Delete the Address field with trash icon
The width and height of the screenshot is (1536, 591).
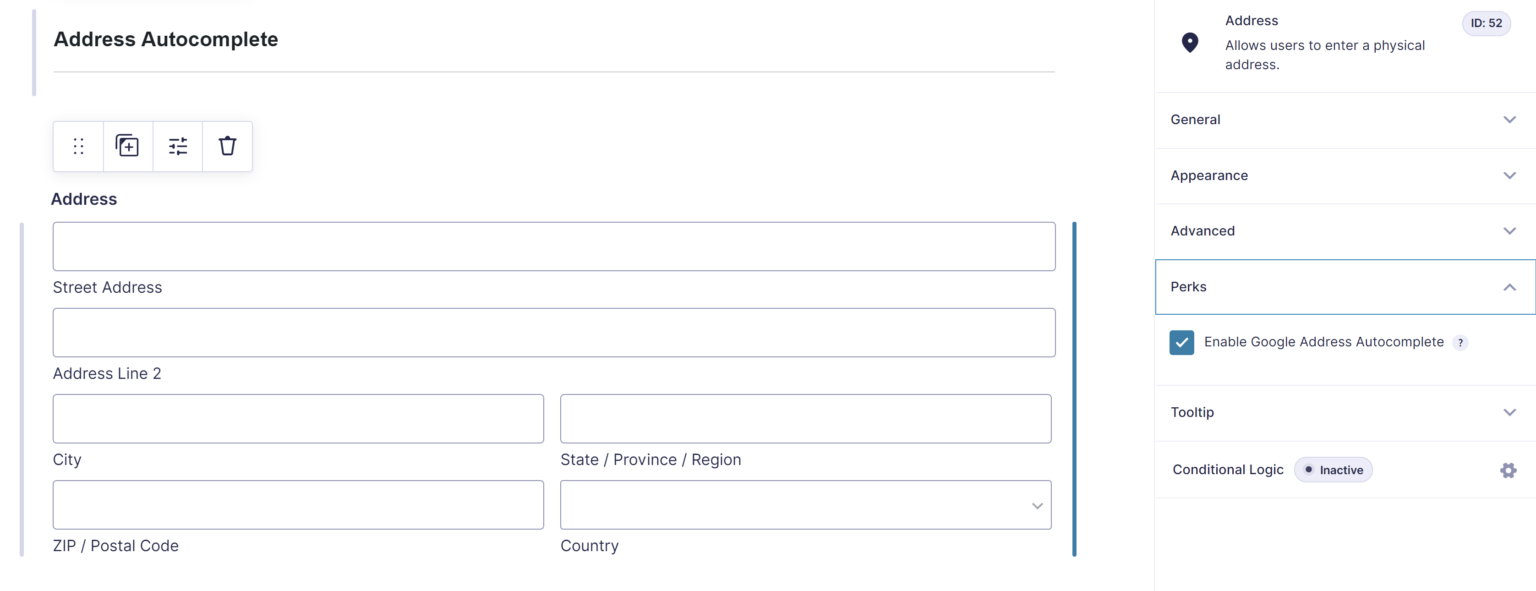click(227, 146)
